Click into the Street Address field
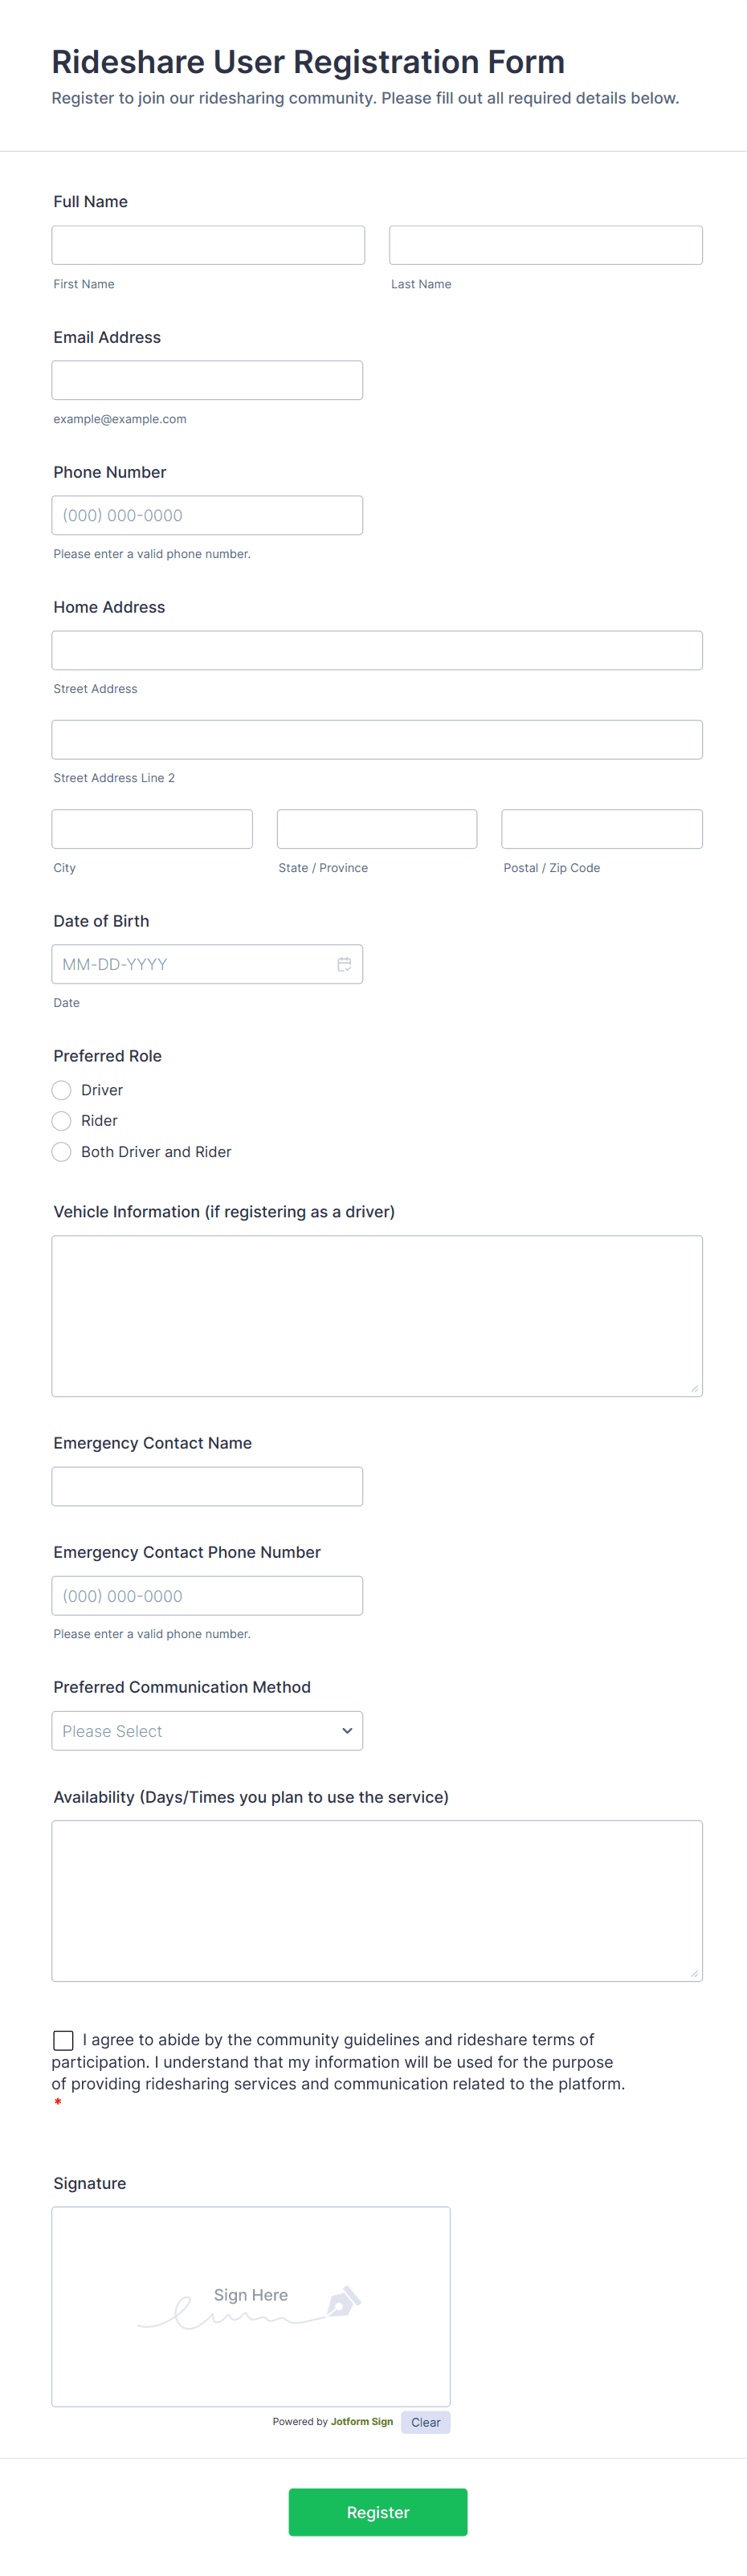Viewport: 747px width, 2576px height. tap(377, 650)
